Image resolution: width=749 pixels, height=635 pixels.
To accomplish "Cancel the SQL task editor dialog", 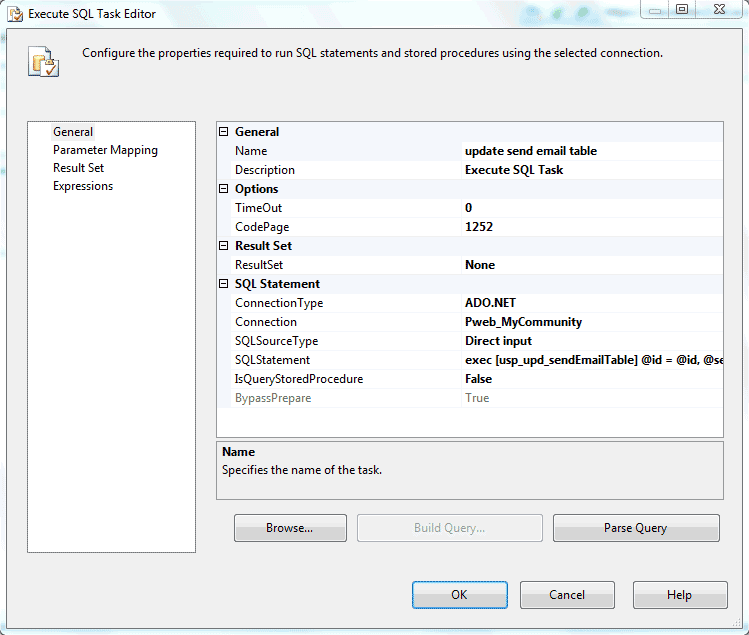I will (x=567, y=595).
